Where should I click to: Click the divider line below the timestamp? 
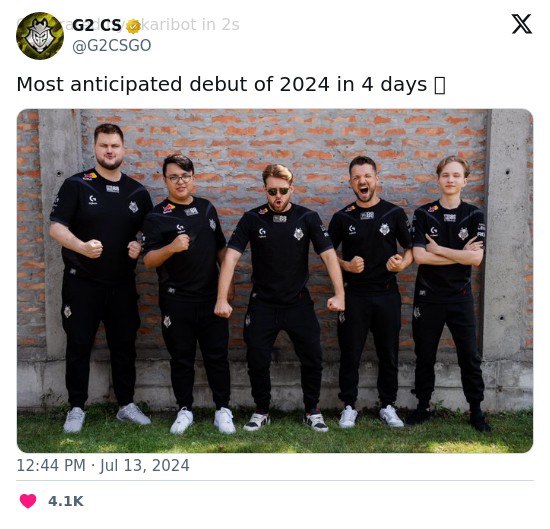tap(275, 480)
